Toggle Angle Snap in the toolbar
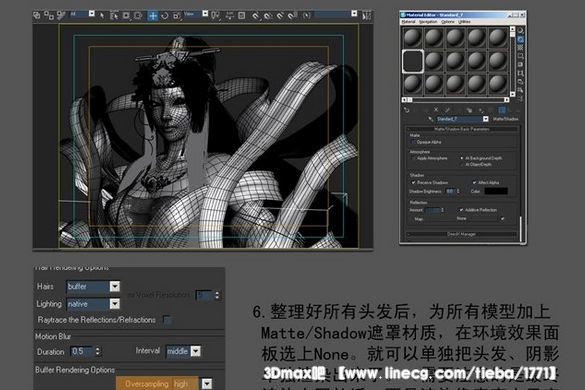The height and width of the screenshot is (390, 585). point(268,16)
